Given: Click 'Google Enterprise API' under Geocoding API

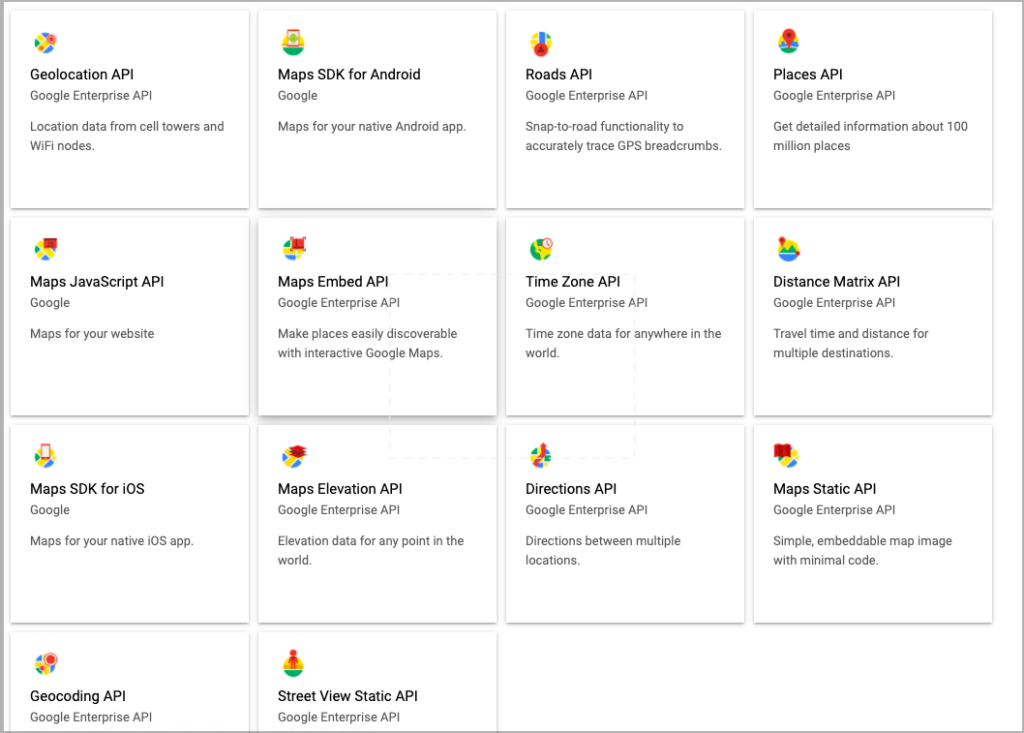Looking at the screenshot, I should point(91,717).
